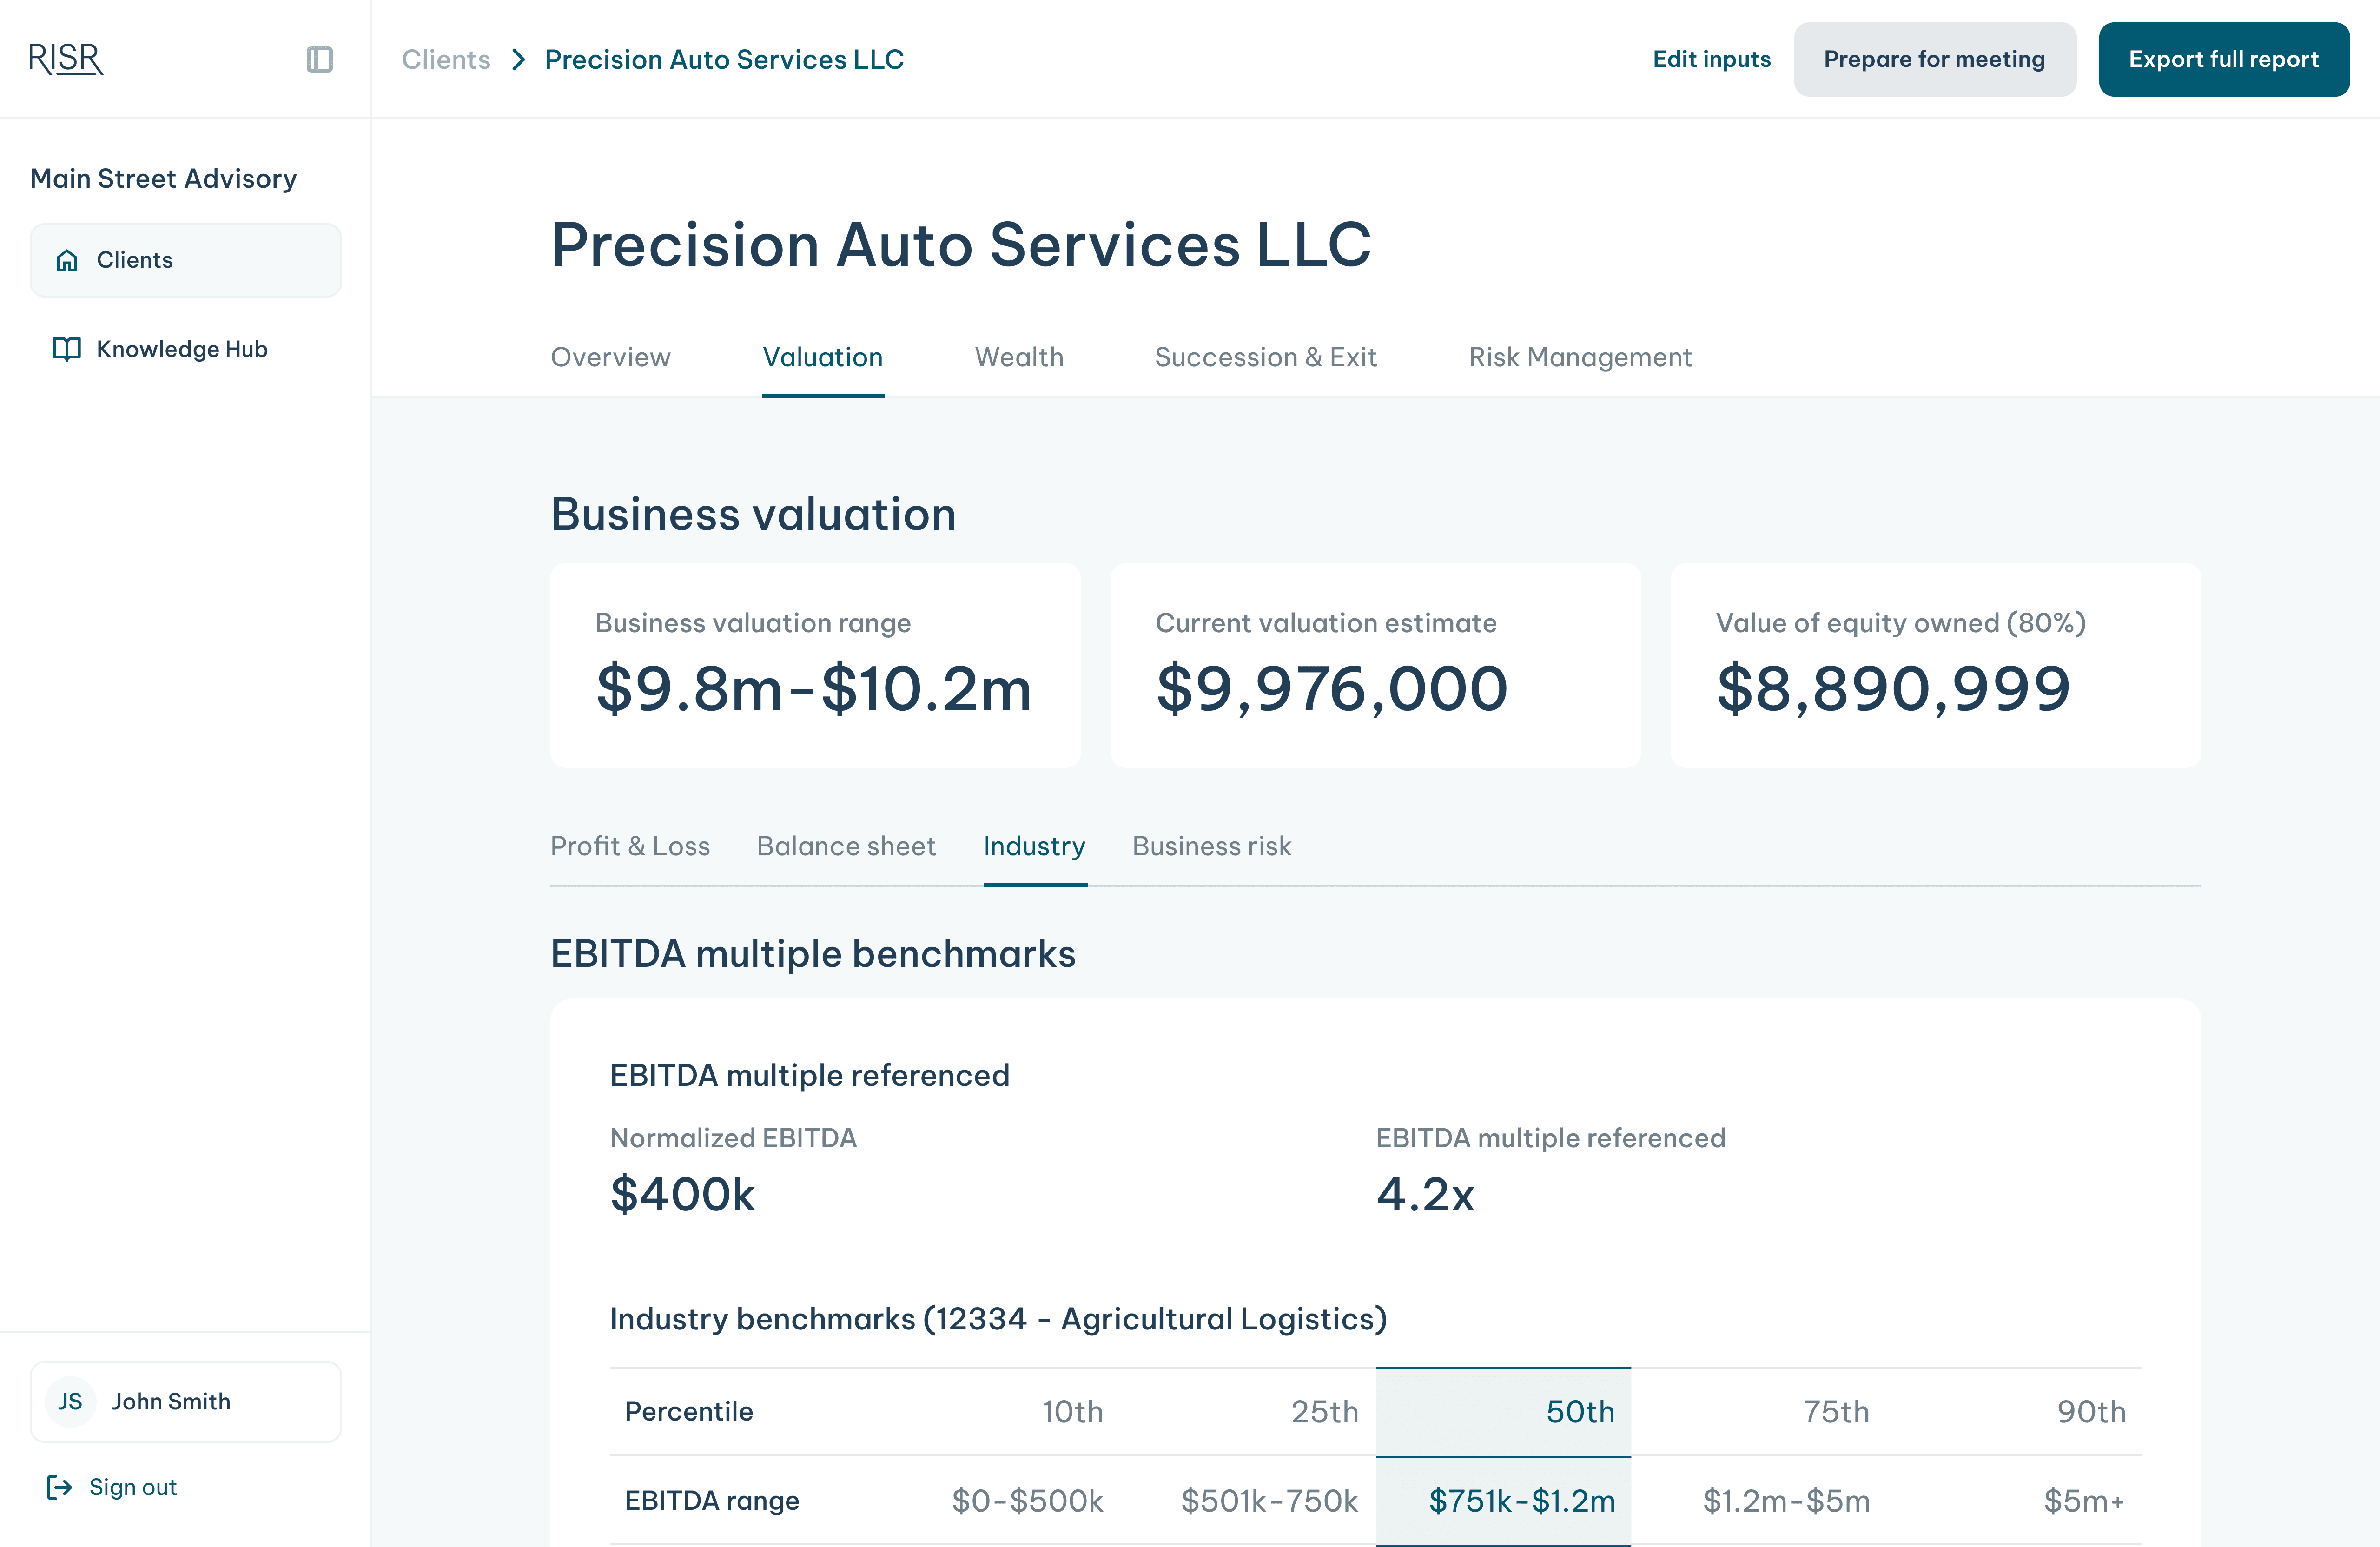Open the Edit inputs link
The height and width of the screenshot is (1547, 2380).
(1711, 60)
